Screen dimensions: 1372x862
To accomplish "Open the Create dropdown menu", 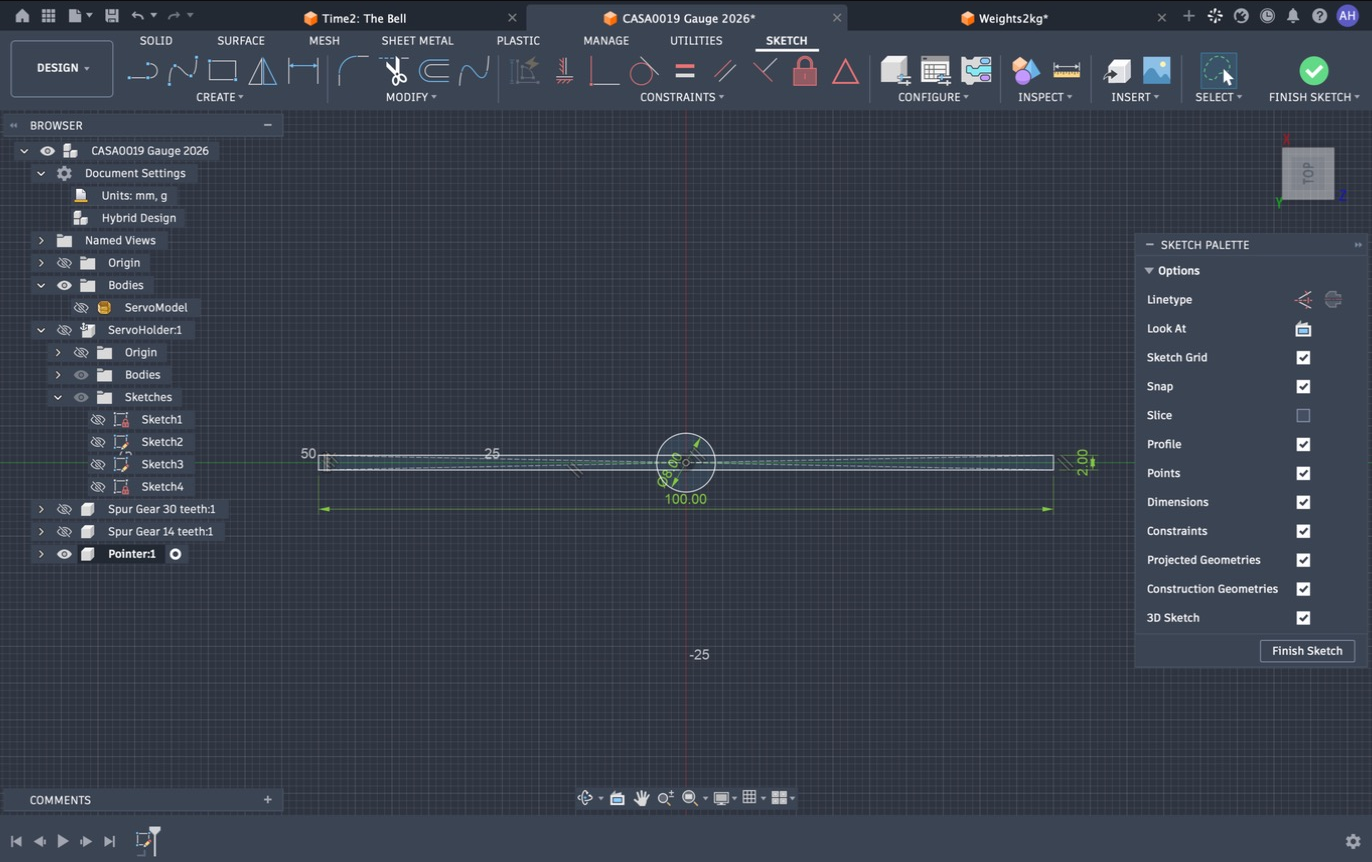I will (219, 97).
